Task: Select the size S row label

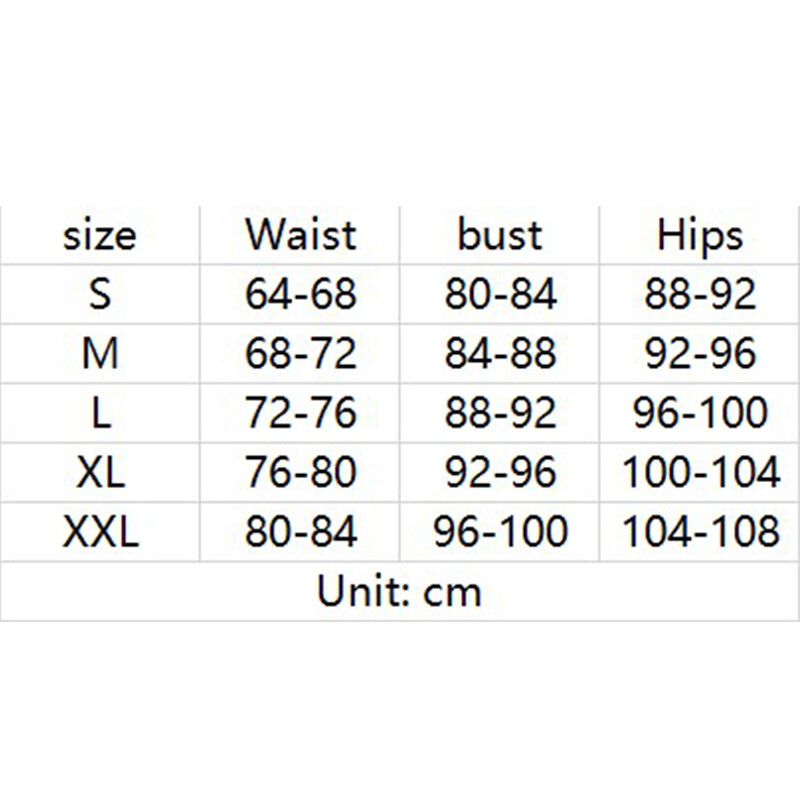Action: 100,294
